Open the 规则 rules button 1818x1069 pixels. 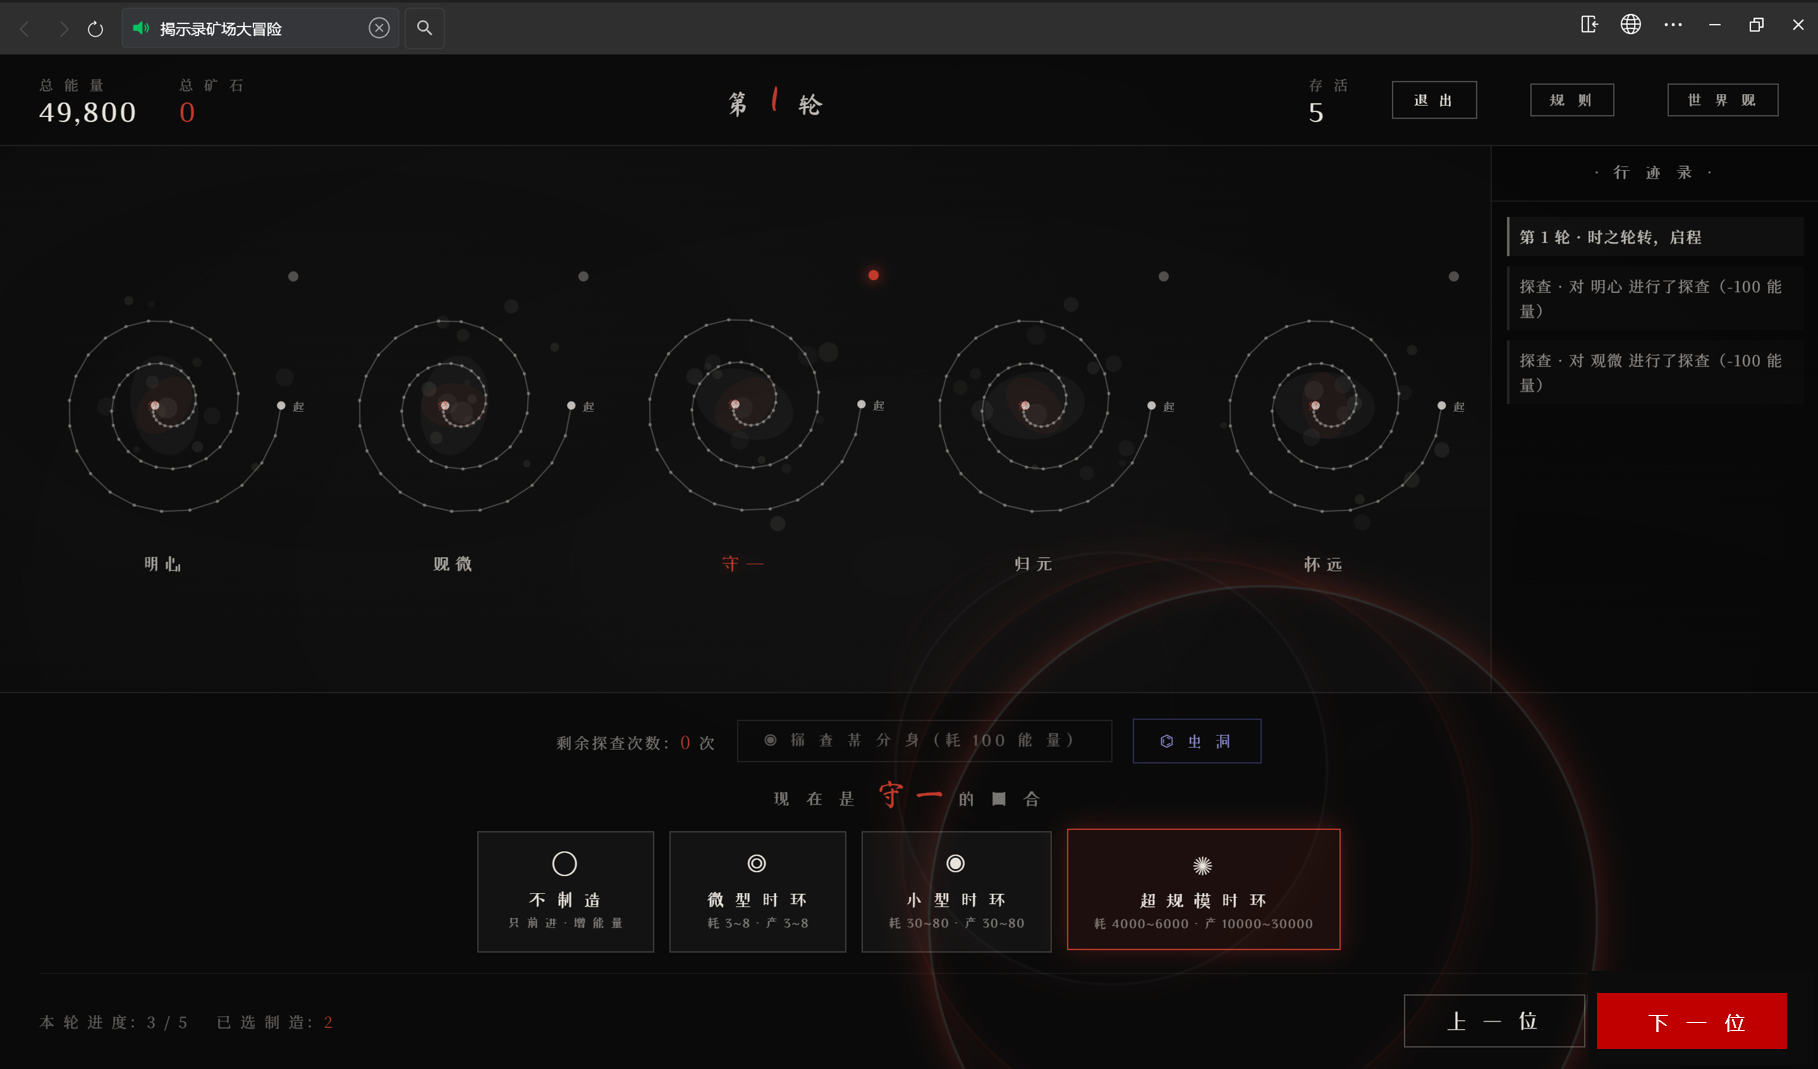(1572, 100)
